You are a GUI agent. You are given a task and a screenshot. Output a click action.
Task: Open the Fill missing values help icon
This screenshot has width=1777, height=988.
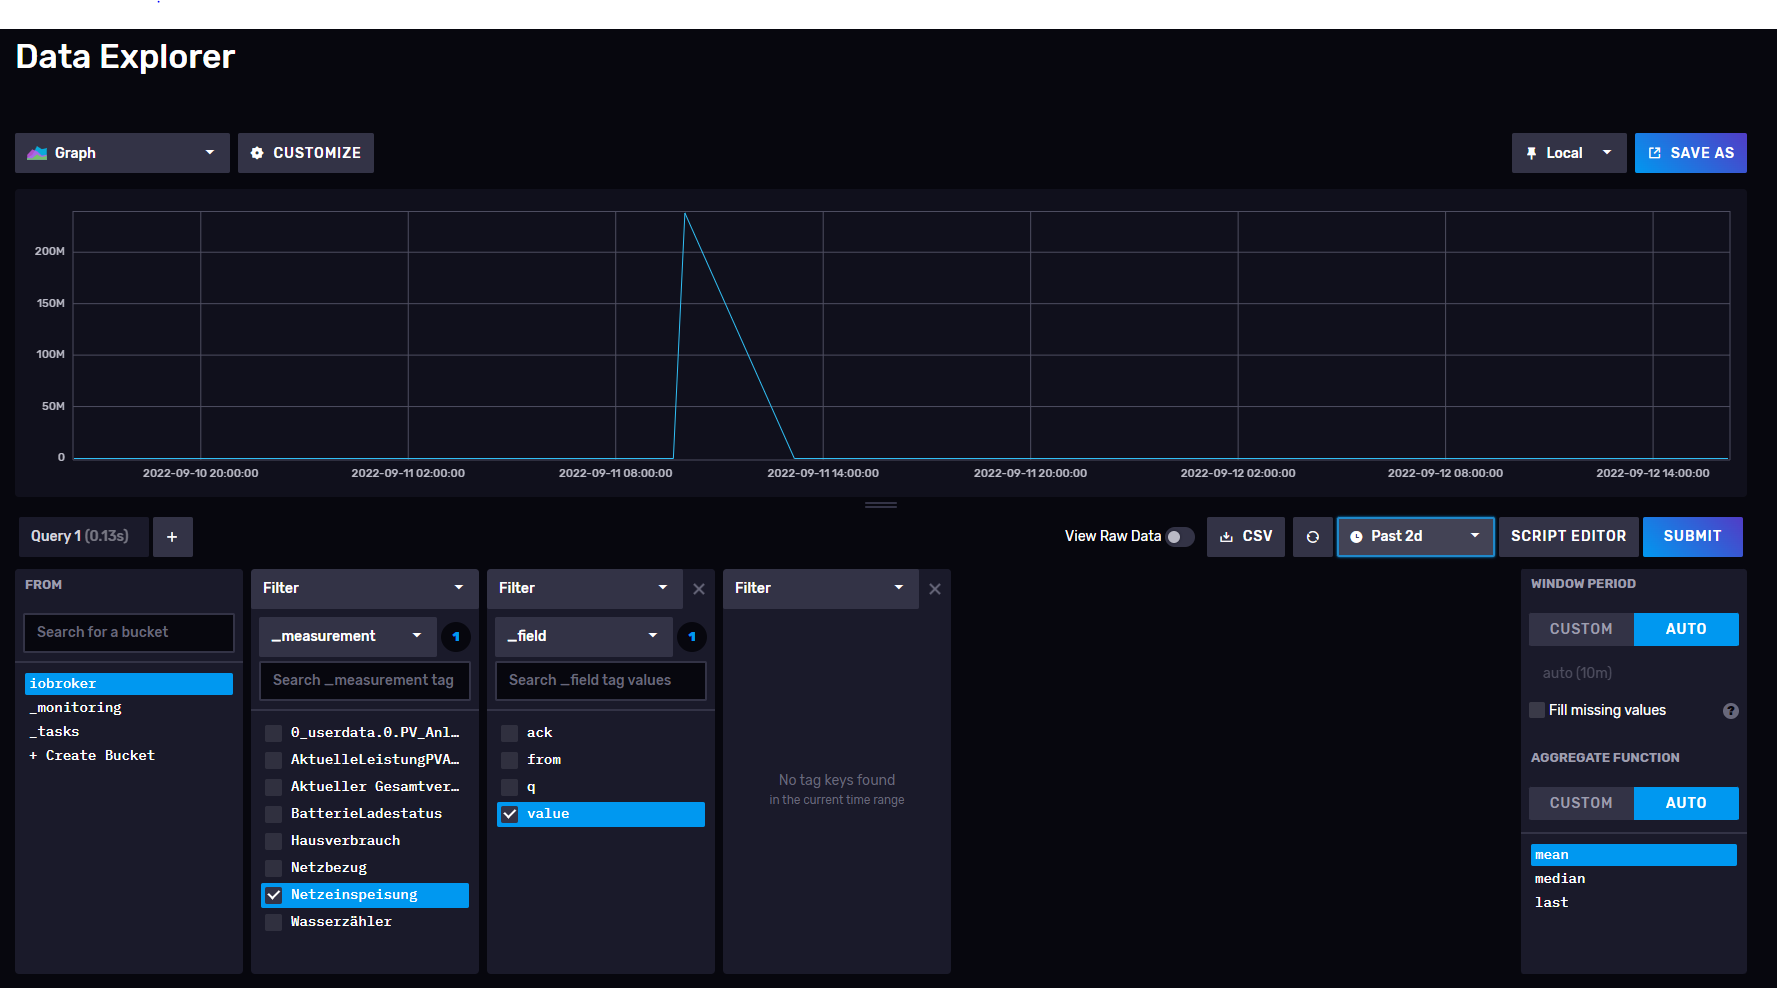coord(1731,711)
